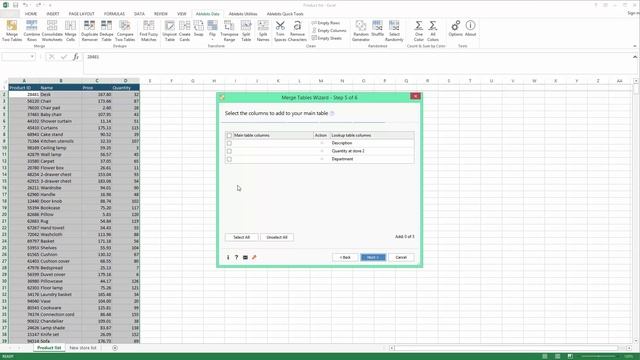Click the Dedupe Table icon
The width and height of the screenshot is (640, 360).
(107, 31)
